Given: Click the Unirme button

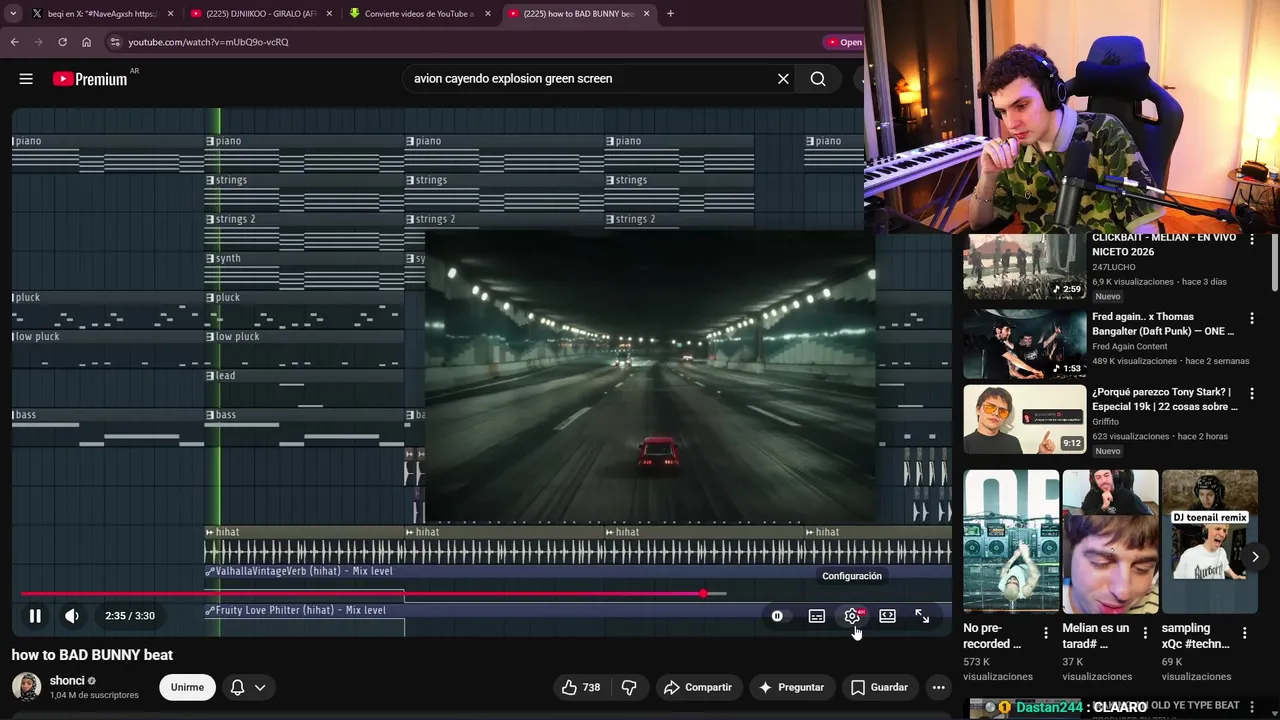Looking at the screenshot, I should 187,687.
